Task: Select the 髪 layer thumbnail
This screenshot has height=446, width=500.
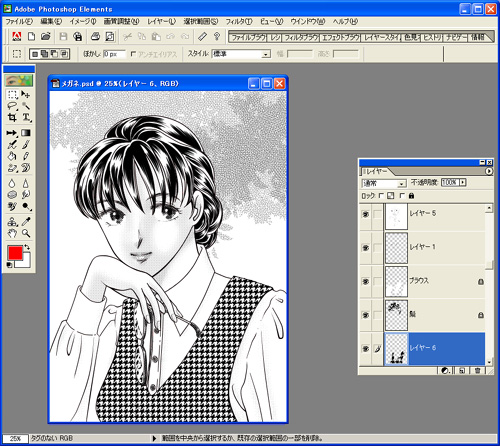Action: [x=396, y=315]
